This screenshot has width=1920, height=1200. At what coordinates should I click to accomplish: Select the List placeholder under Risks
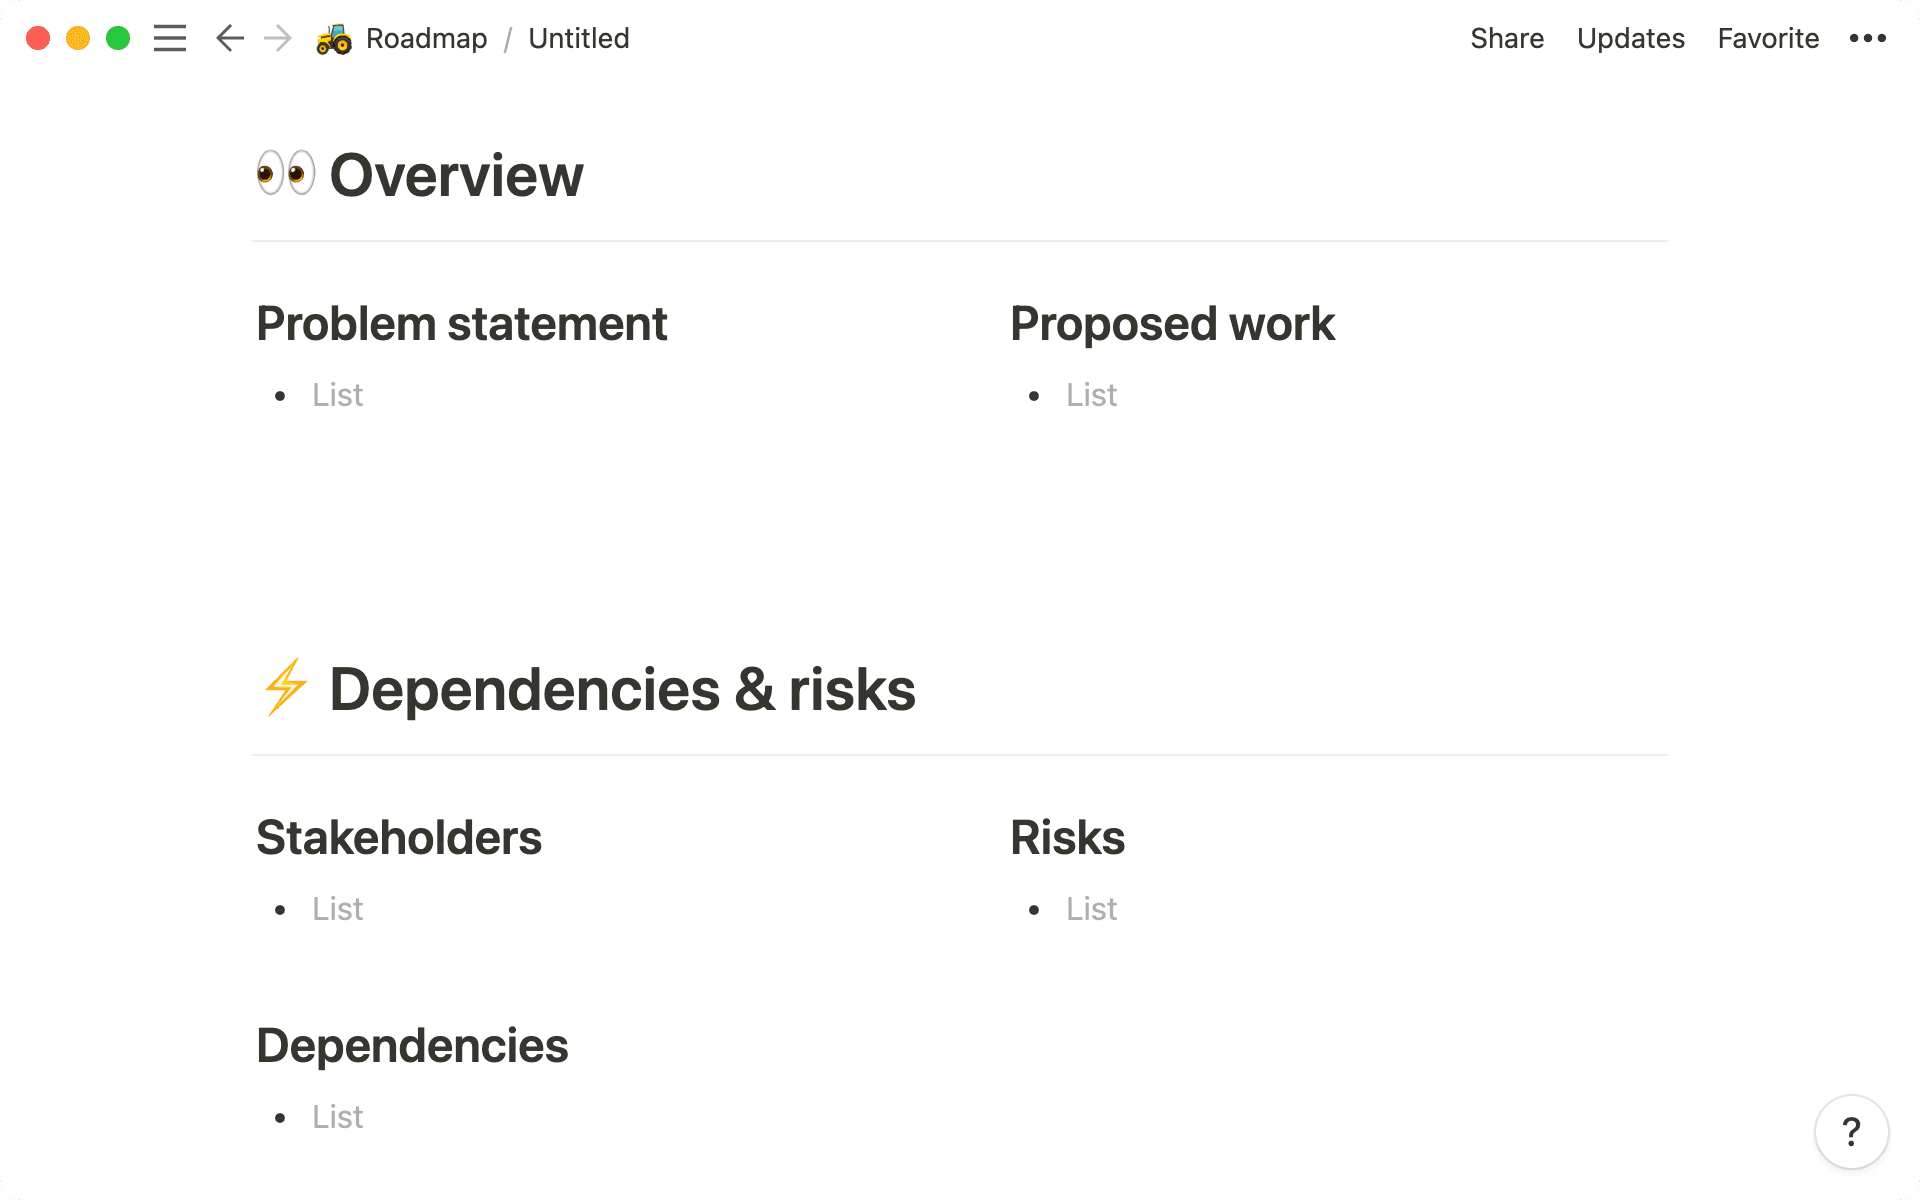click(1091, 908)
